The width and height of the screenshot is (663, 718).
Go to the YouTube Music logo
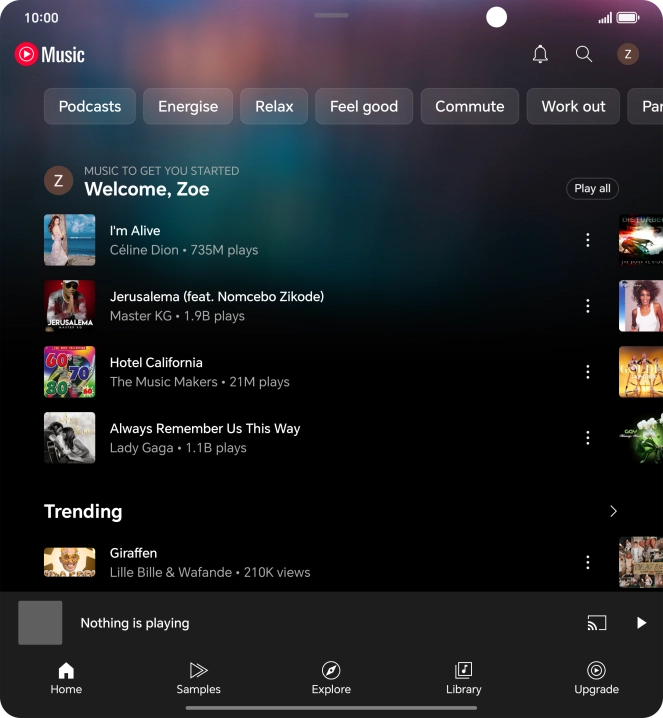tap(50, 55)
